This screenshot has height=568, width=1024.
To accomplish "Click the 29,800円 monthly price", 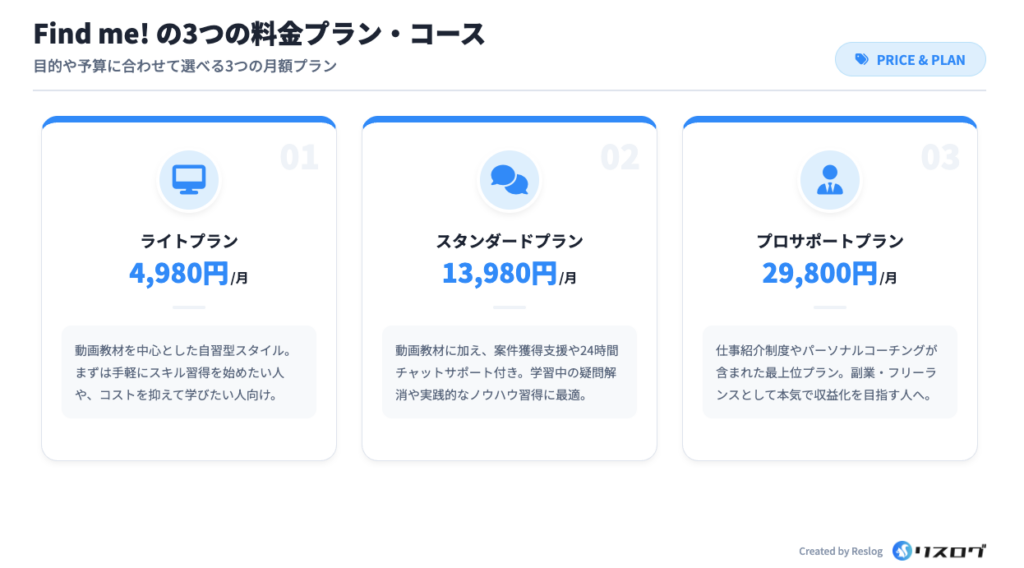I will pos(820,273).
